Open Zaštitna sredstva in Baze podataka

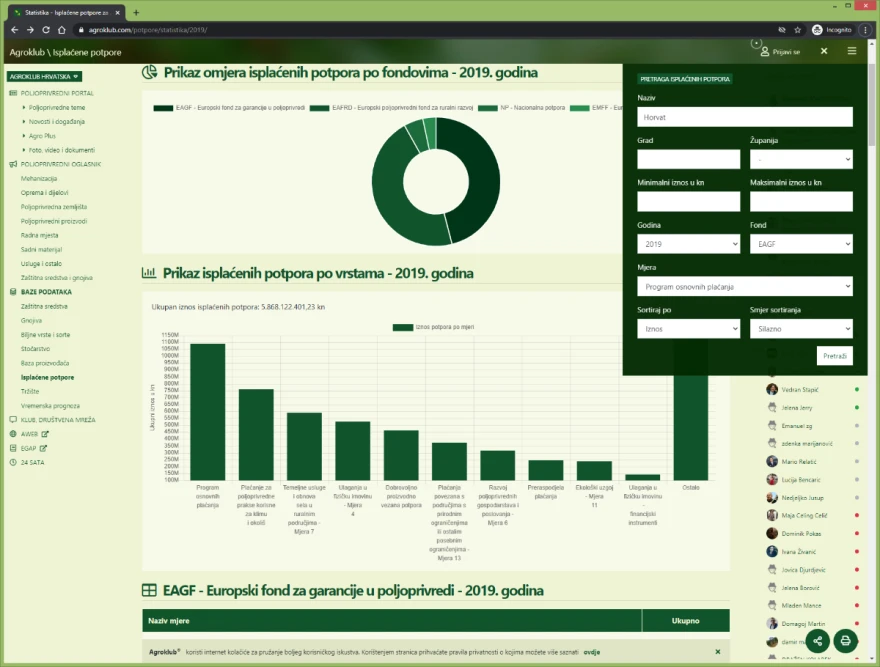[44, 306]
